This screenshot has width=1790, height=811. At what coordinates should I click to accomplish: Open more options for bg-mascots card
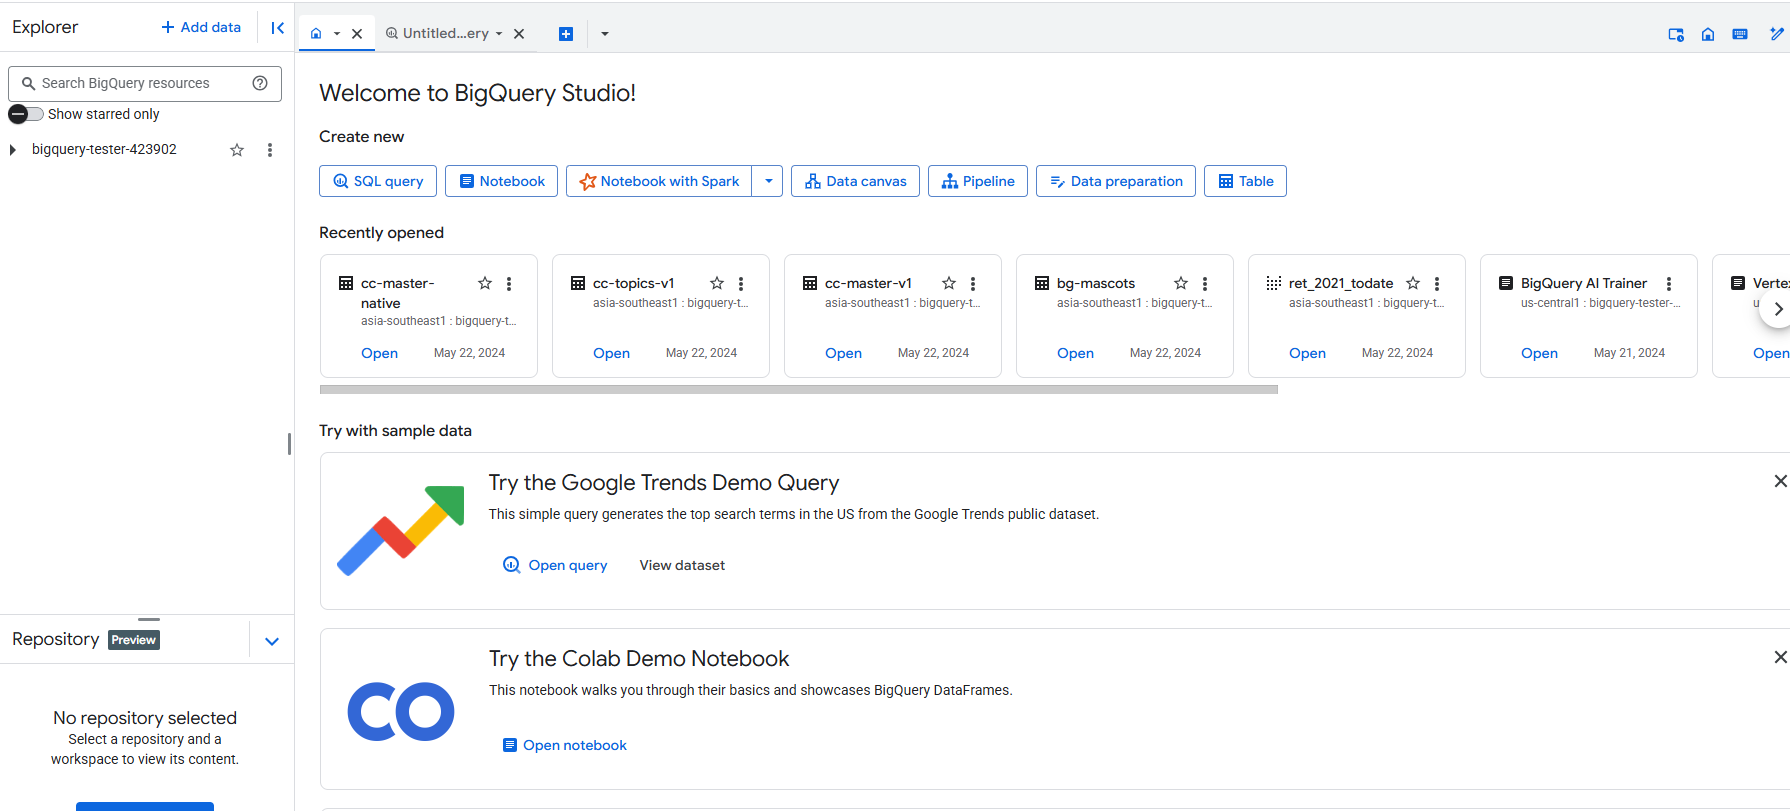coord(1205,283)
